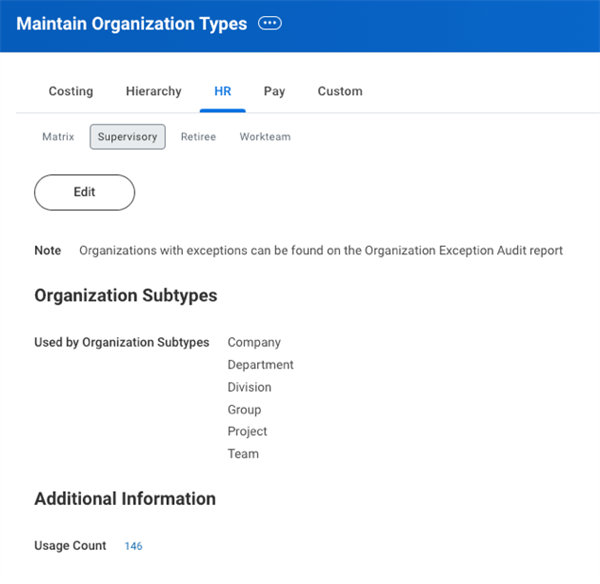
Task: Click the Additional Information heading
Action: pyautogui.click(x=125, y=499)
